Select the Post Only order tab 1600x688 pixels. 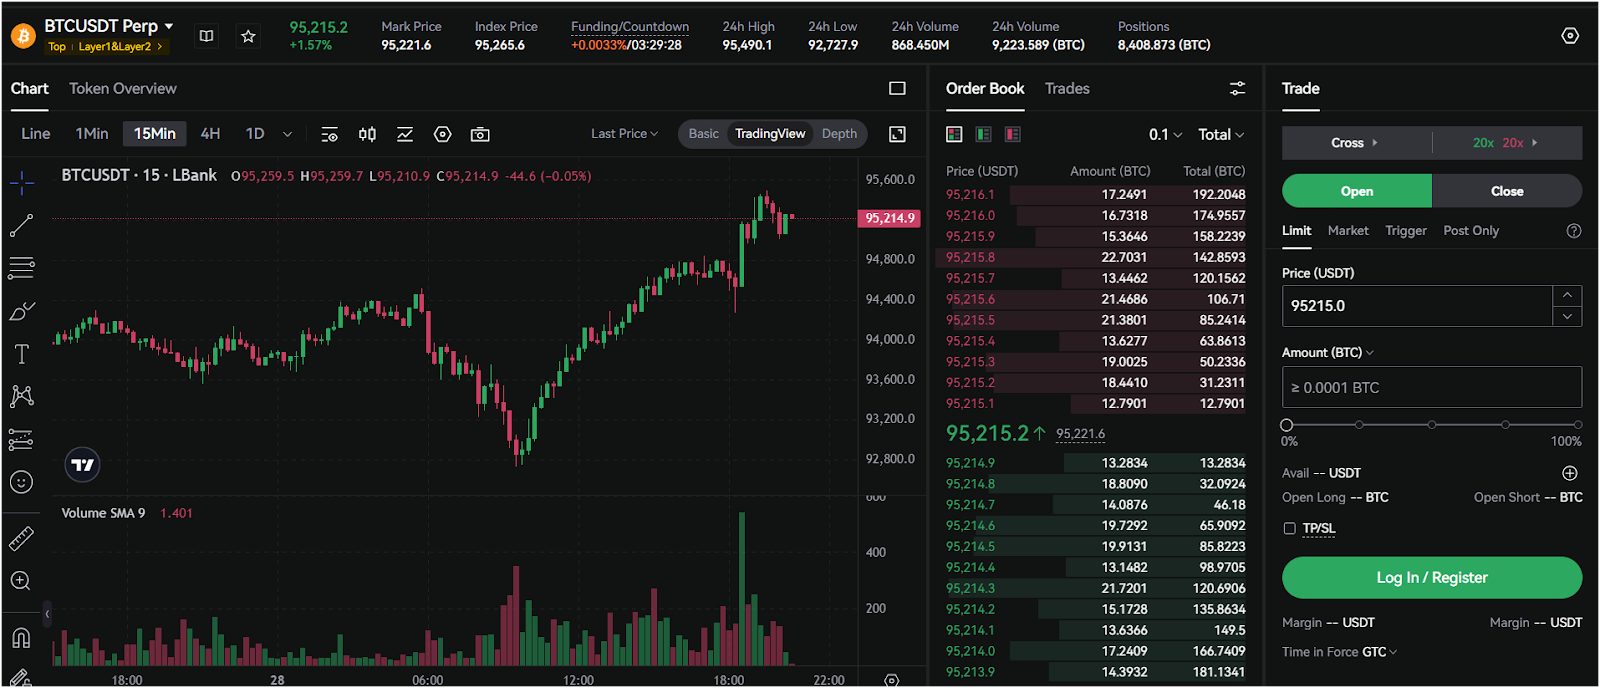point(1471,231)
